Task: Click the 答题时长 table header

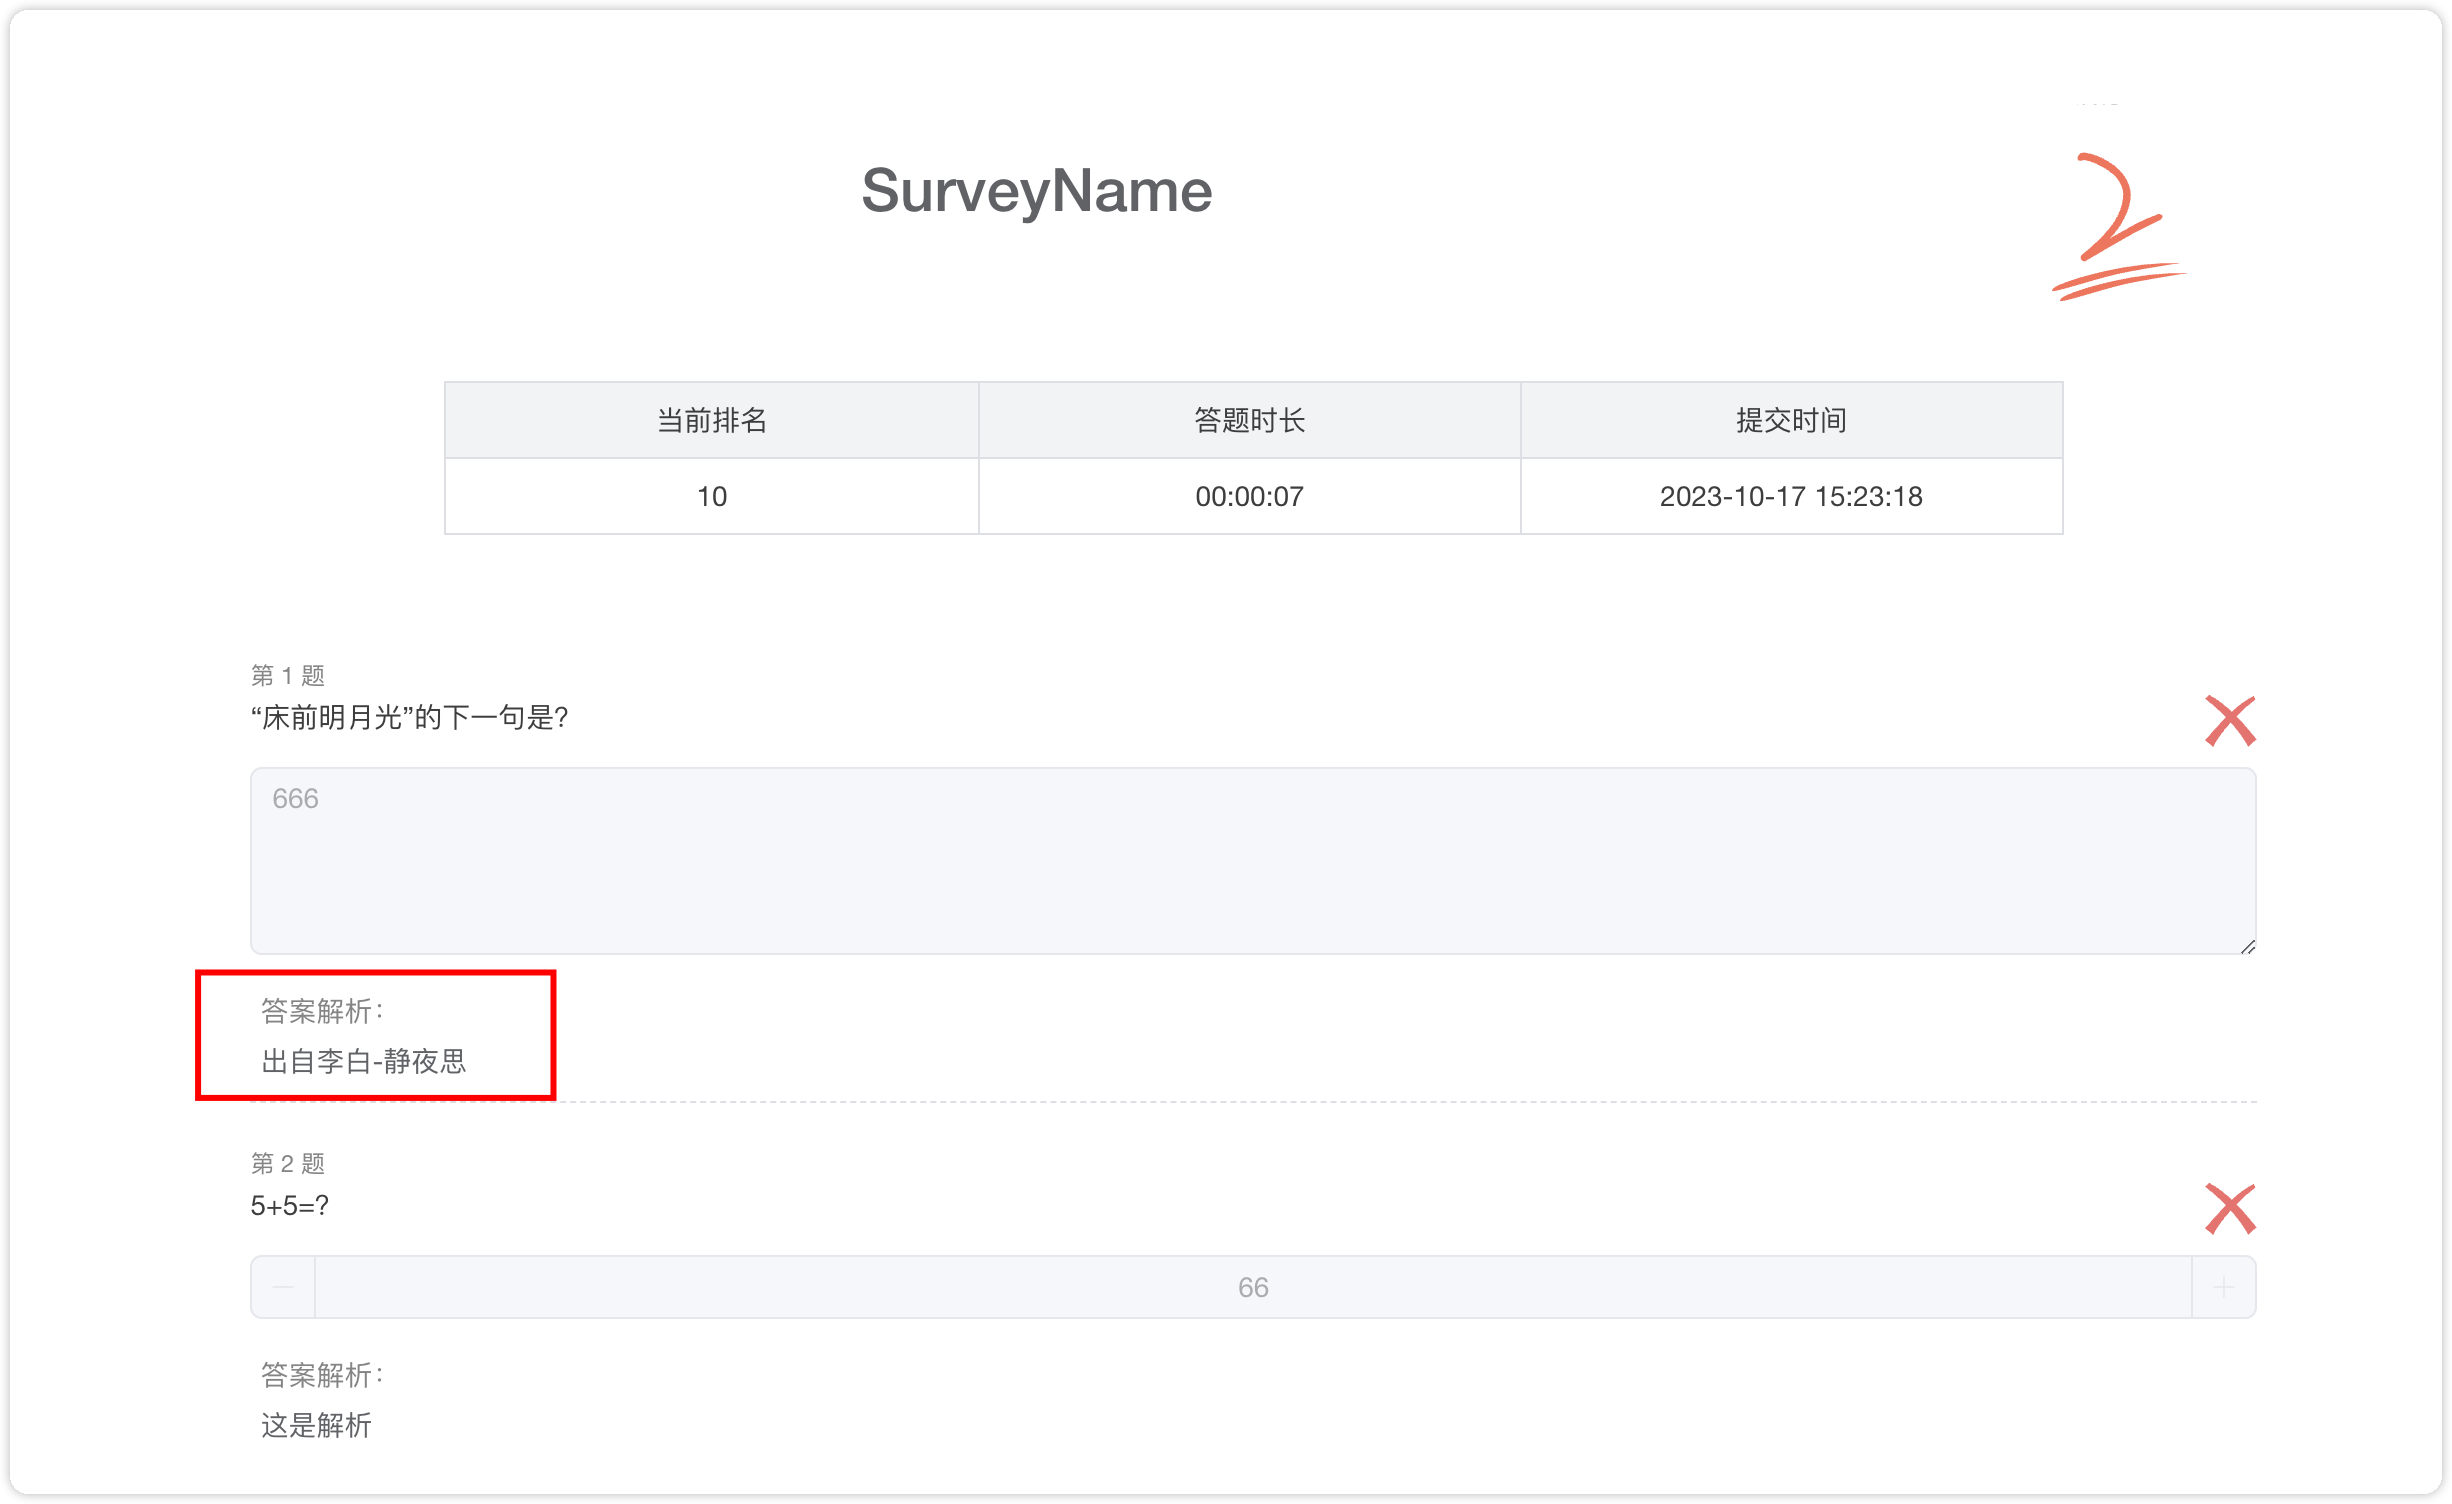Action: coord(1249,420)
